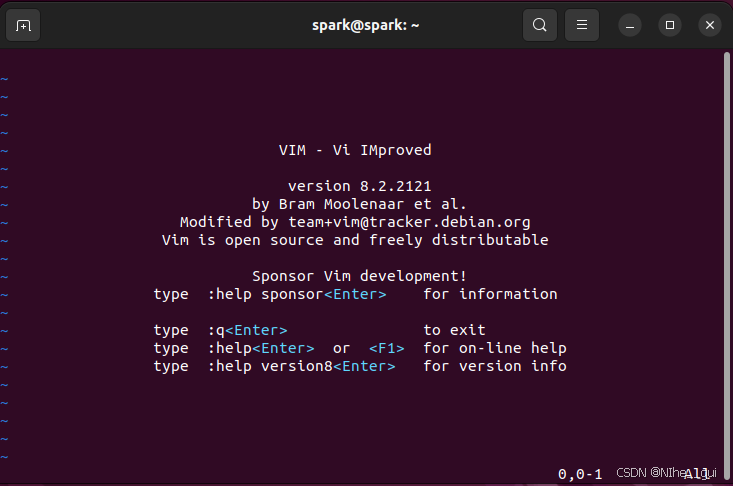Open the hamburger menu in title bar

point(582,25)
